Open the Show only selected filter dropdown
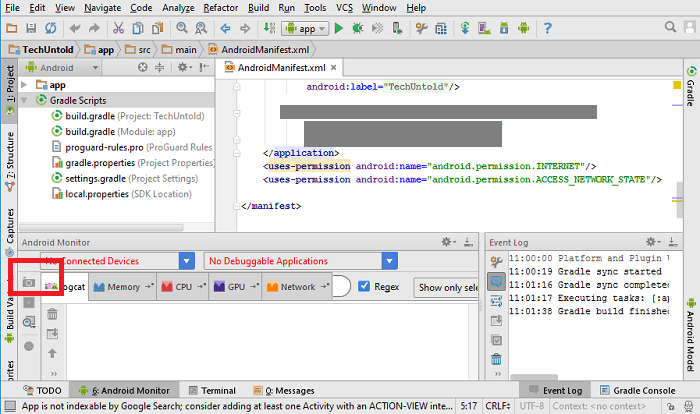 [x=446, y=288]
